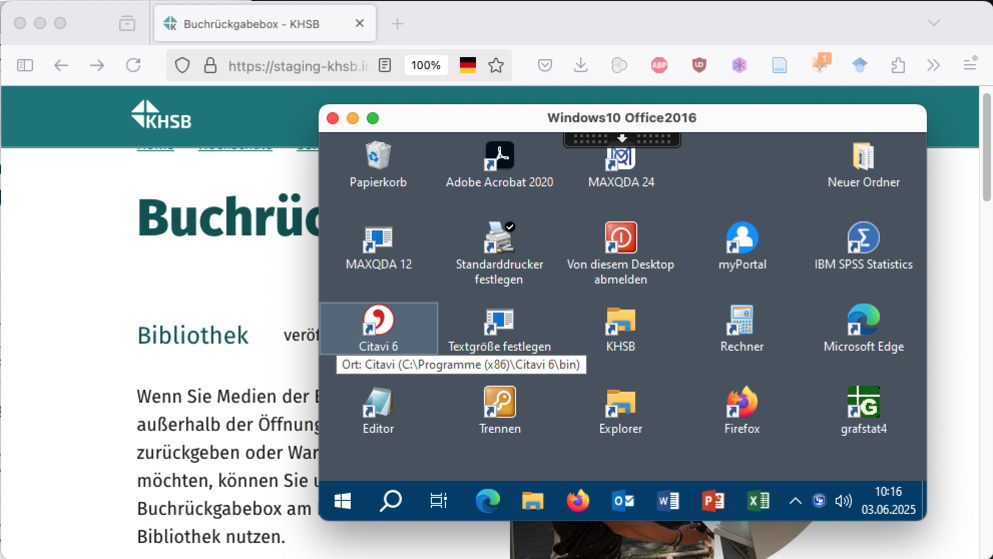Open Word from the taskbar

668,501
